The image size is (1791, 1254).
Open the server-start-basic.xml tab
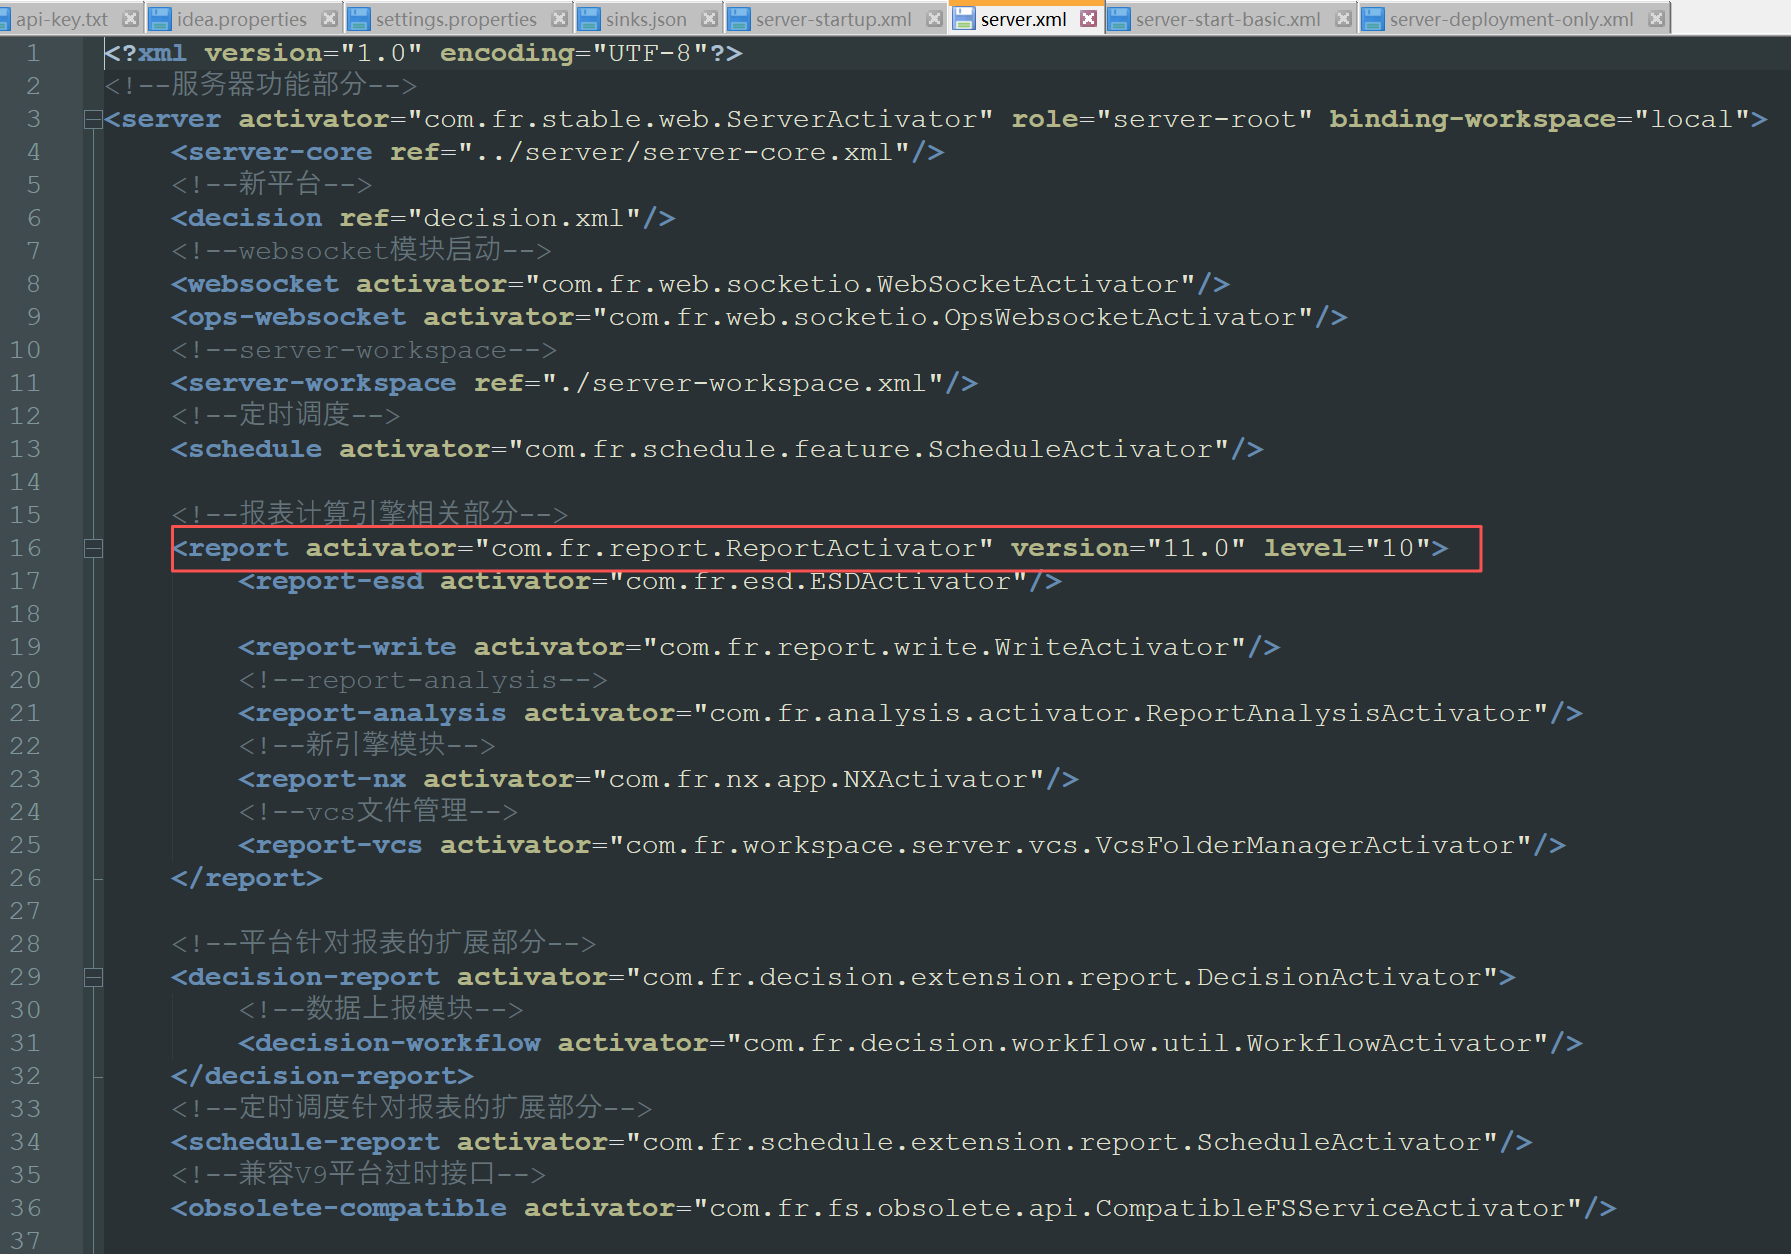tap(1228, 19)
